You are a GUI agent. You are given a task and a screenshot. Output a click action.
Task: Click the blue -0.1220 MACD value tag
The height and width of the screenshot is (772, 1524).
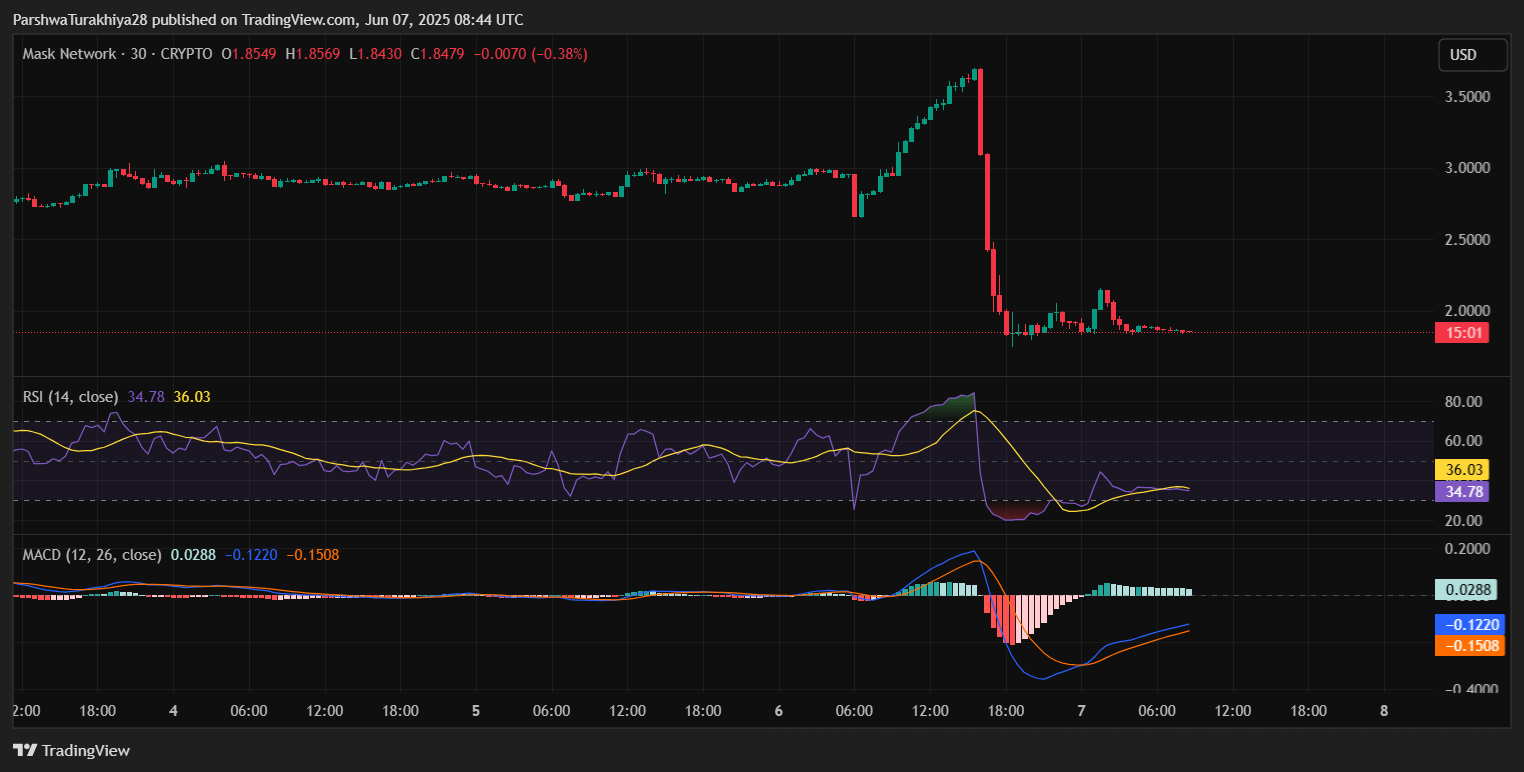click(1468, 624)
